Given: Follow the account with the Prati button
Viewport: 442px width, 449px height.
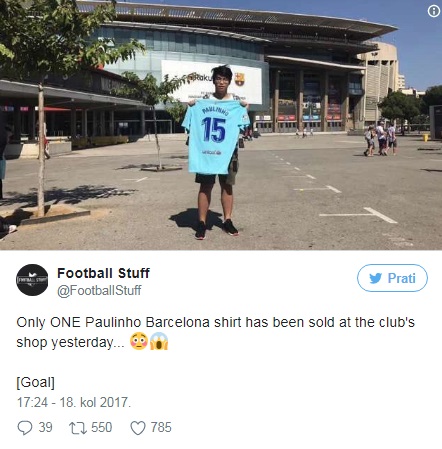Looking at the screenshot, I should (392, 278).
